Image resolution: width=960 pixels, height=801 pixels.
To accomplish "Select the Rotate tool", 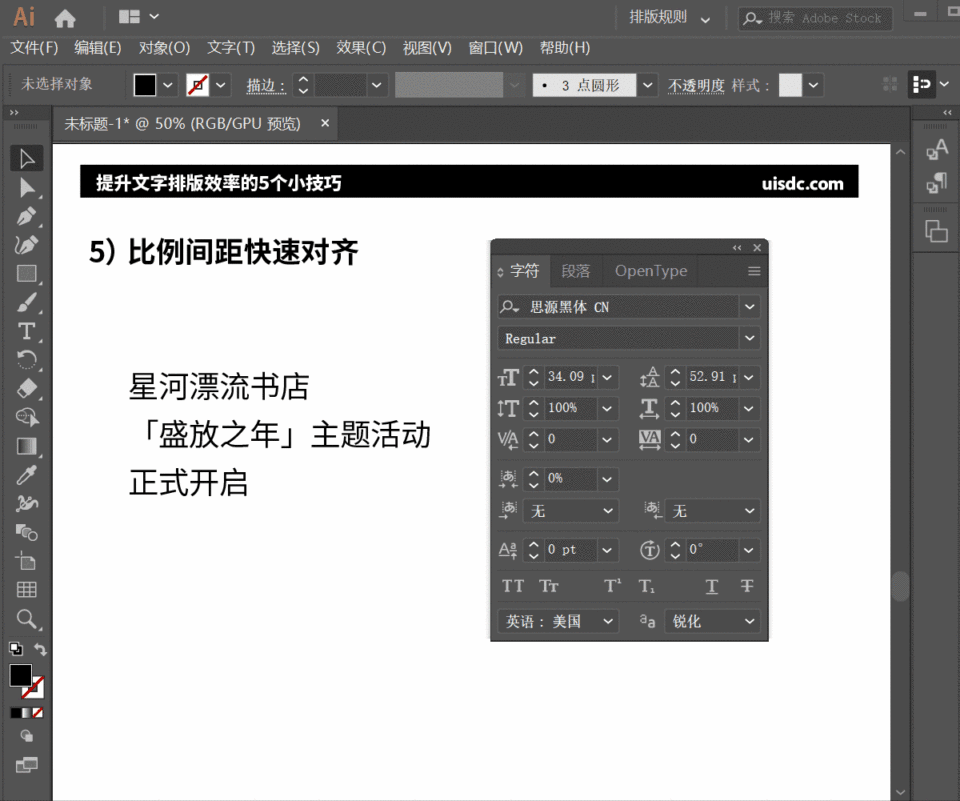I will coord(27,359).
